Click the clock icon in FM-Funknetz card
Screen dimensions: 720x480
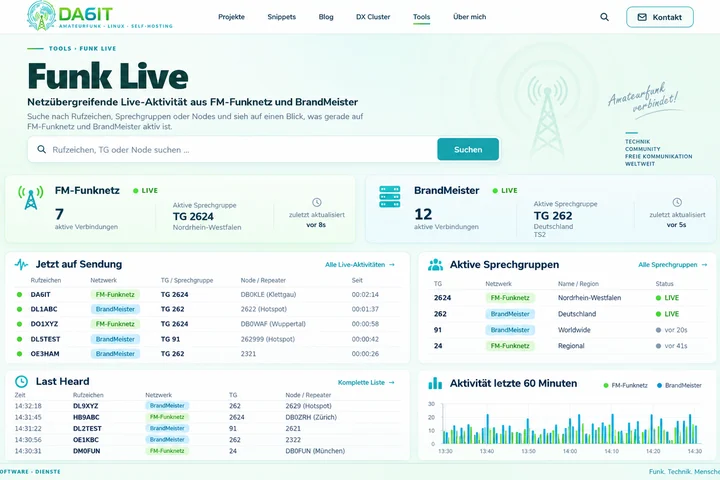(x=316, y=202)
